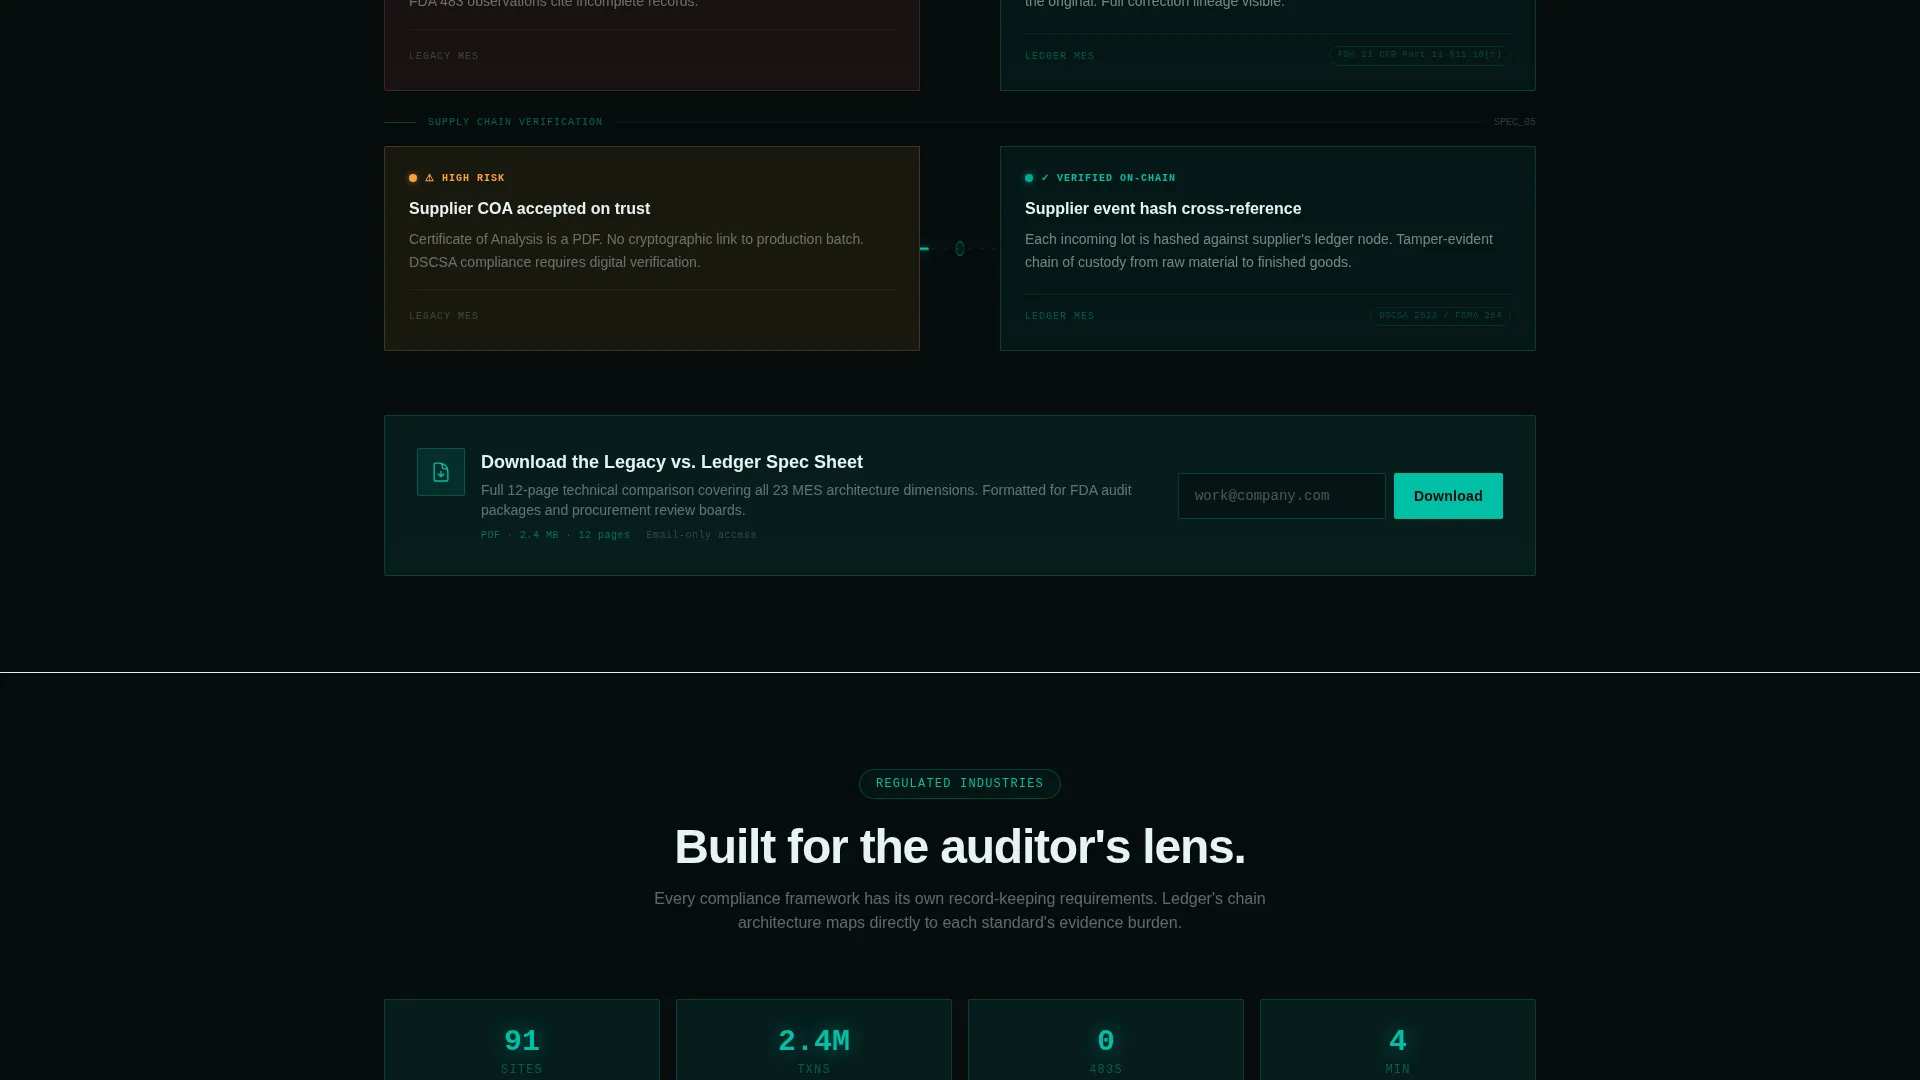The height and width of the screenshot is (1080, 1920).
Task: Select the Supplier COA accepted on trust heading
Action: coord(529,209)
